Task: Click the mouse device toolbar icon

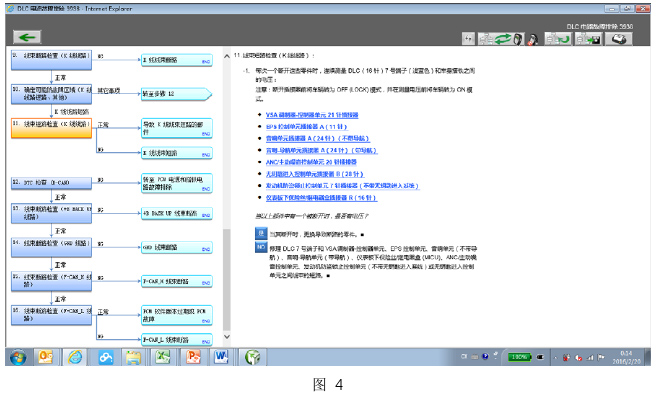Action: (518, 40)
